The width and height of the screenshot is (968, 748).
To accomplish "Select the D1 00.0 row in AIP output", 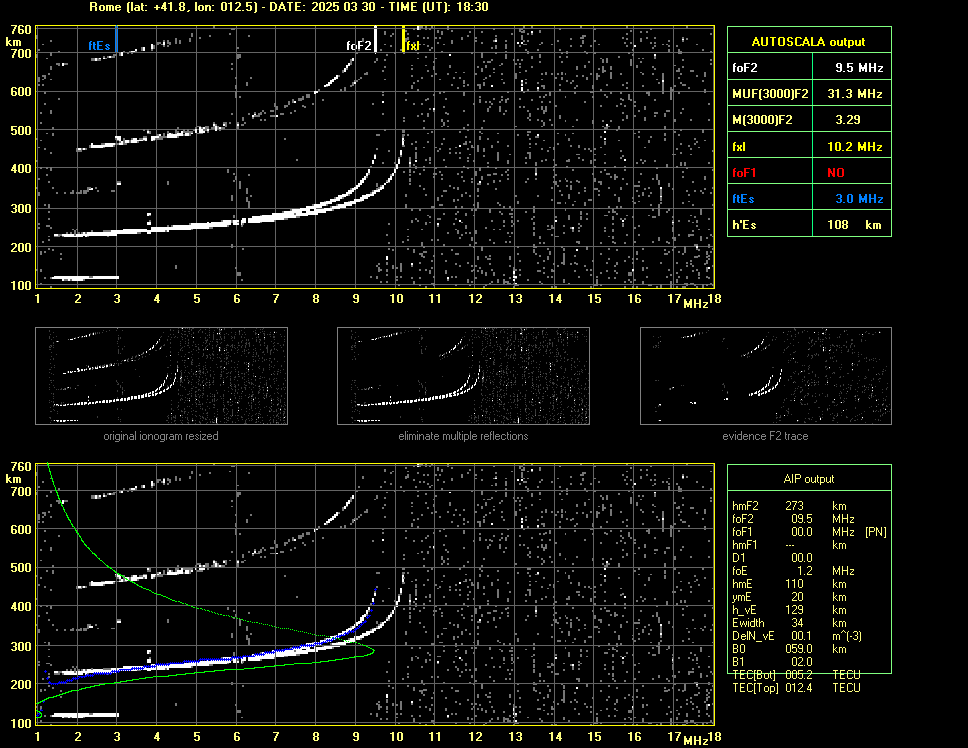I will (772, 558).
